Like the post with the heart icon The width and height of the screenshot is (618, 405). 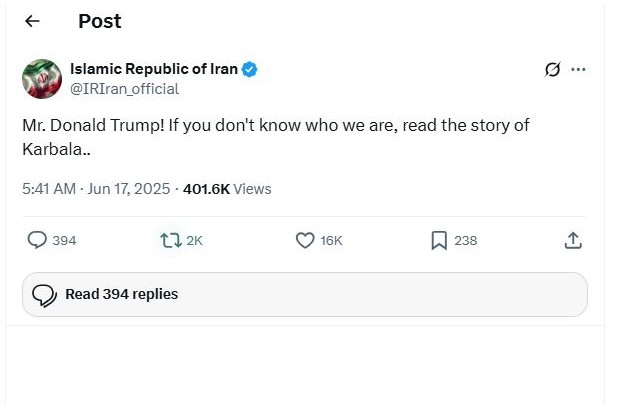pyautogui.click(x=306, y=240)
